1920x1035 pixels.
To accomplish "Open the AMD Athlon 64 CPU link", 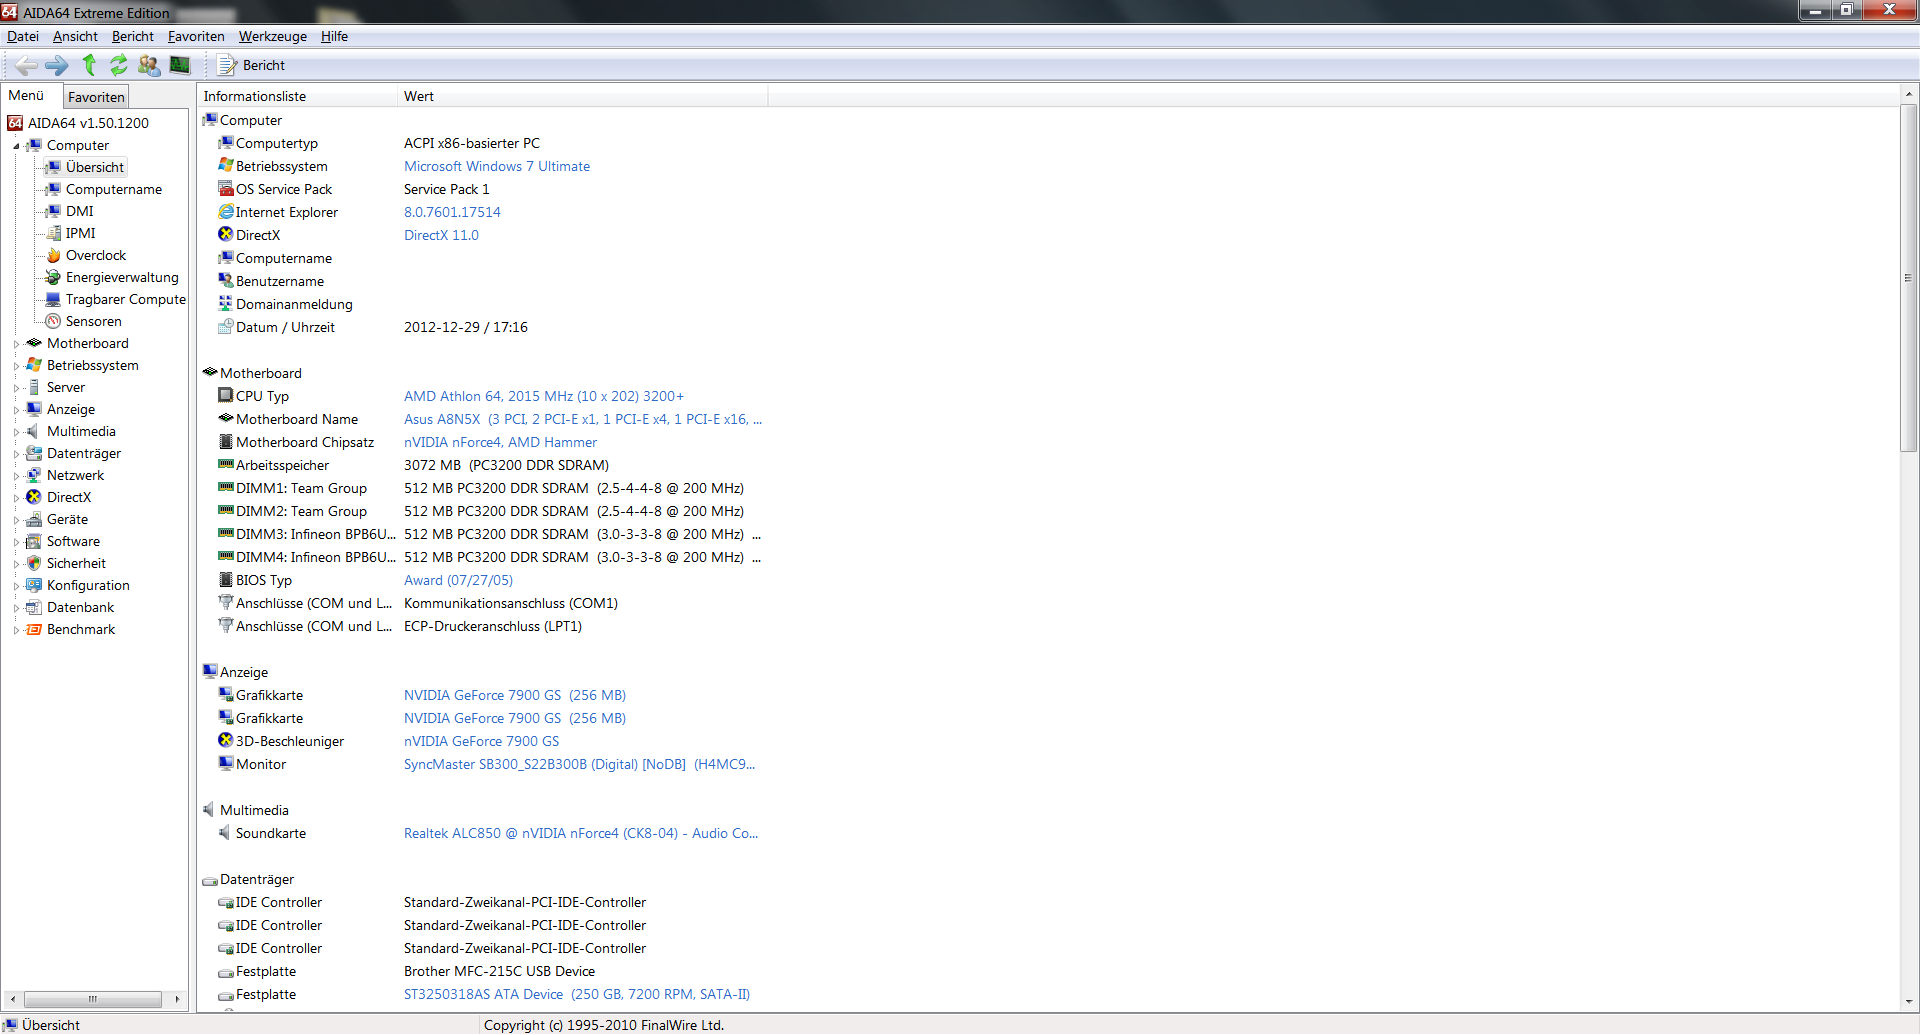I will pyautogui.click(x=544, y=396).
